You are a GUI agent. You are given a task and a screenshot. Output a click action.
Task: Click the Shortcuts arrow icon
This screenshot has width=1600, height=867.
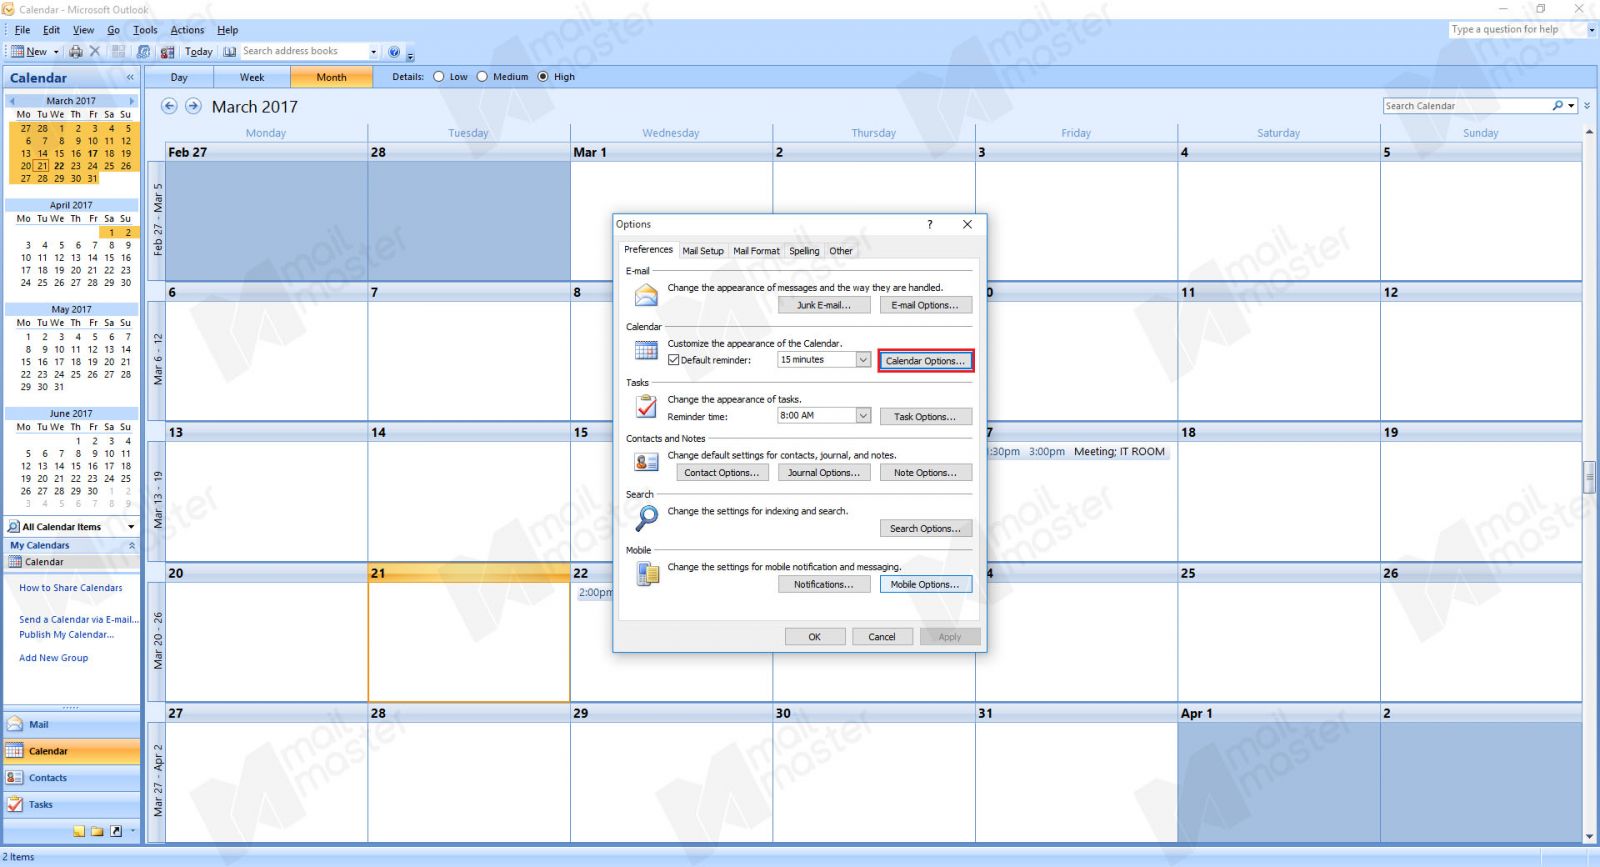116,831
